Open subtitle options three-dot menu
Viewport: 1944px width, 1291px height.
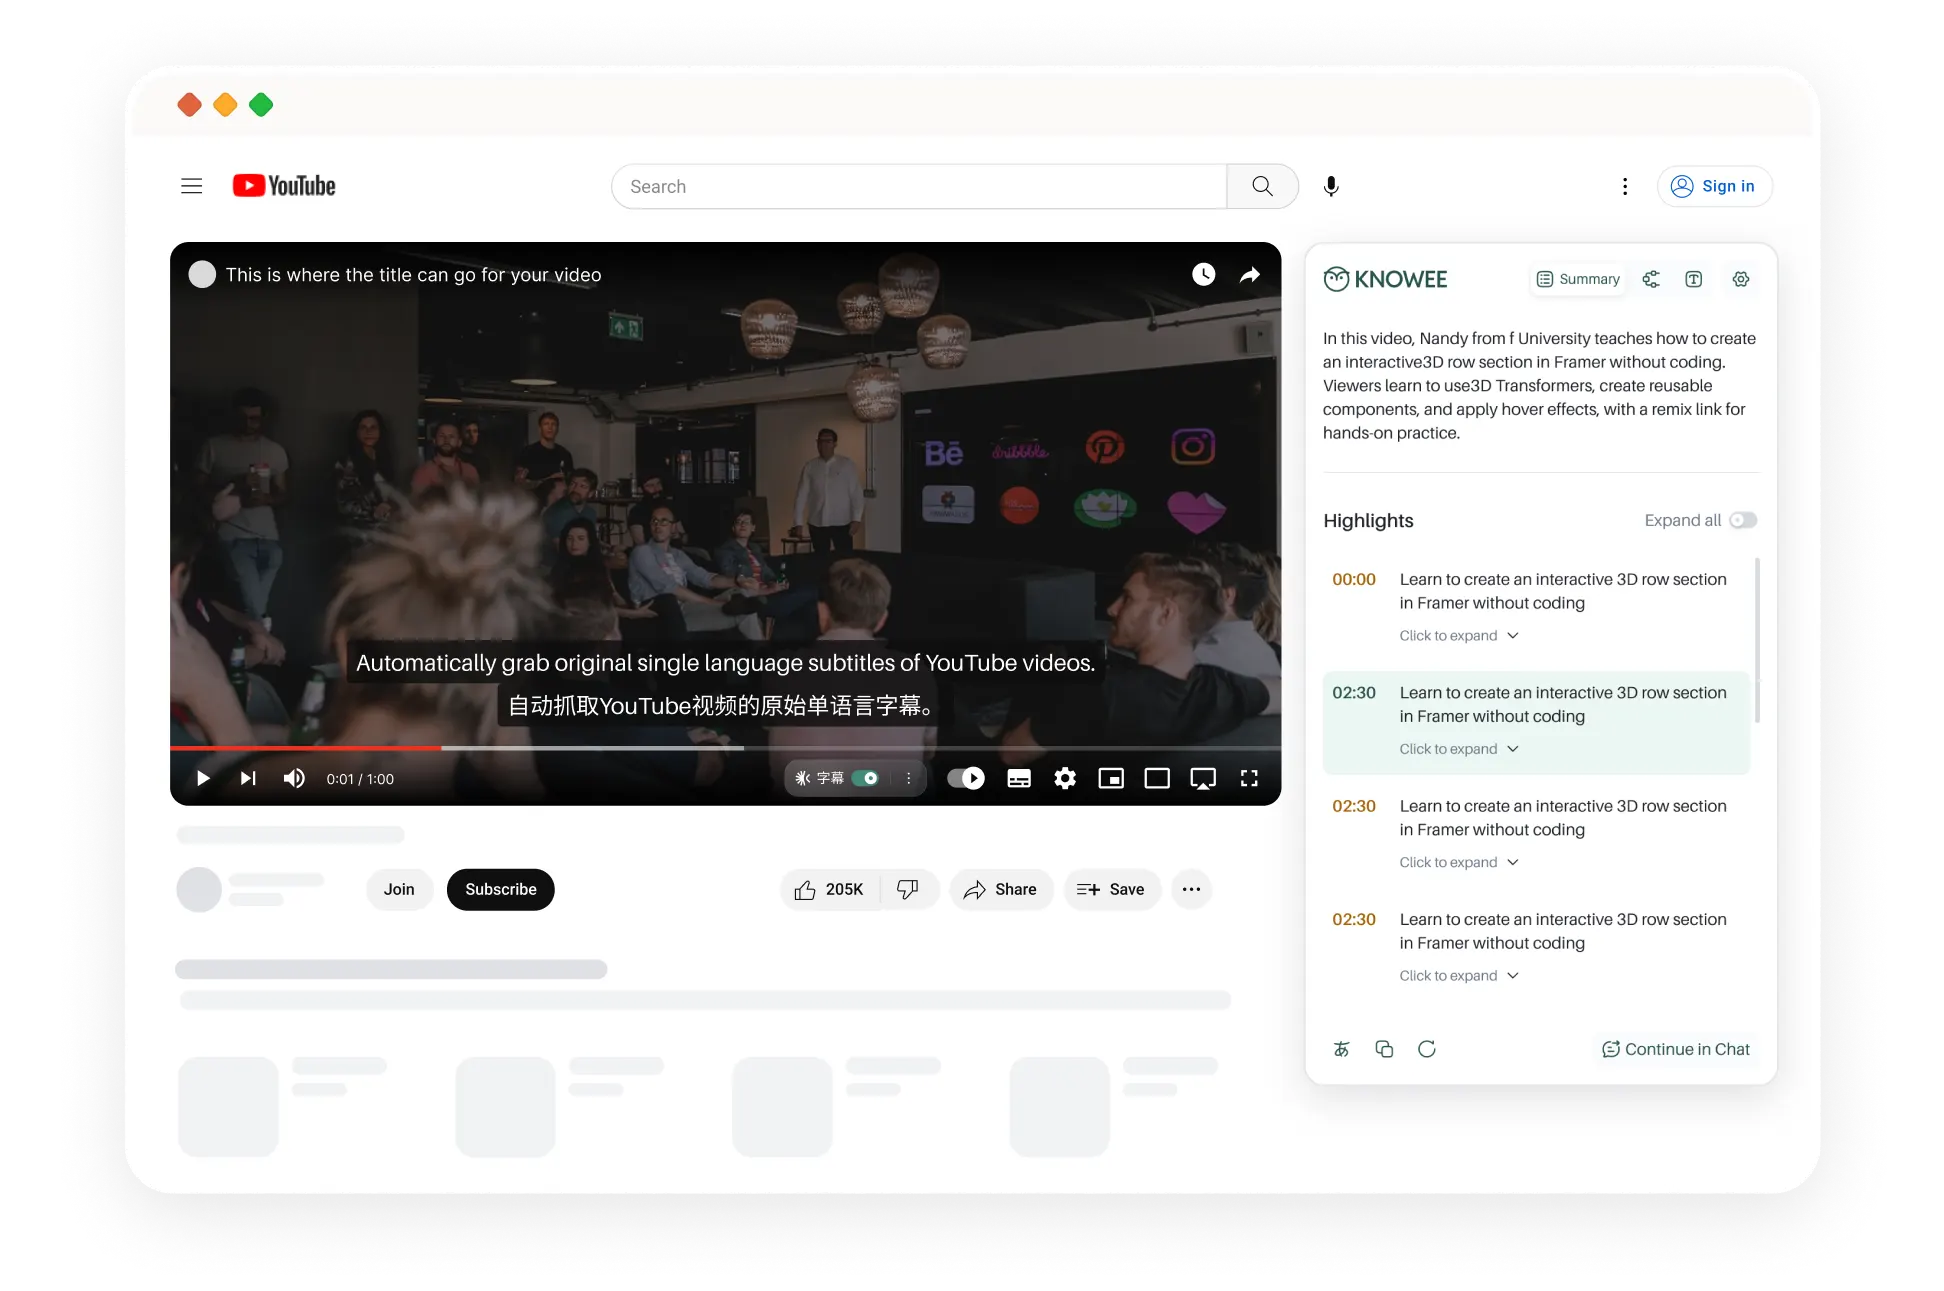pos(908,778)
